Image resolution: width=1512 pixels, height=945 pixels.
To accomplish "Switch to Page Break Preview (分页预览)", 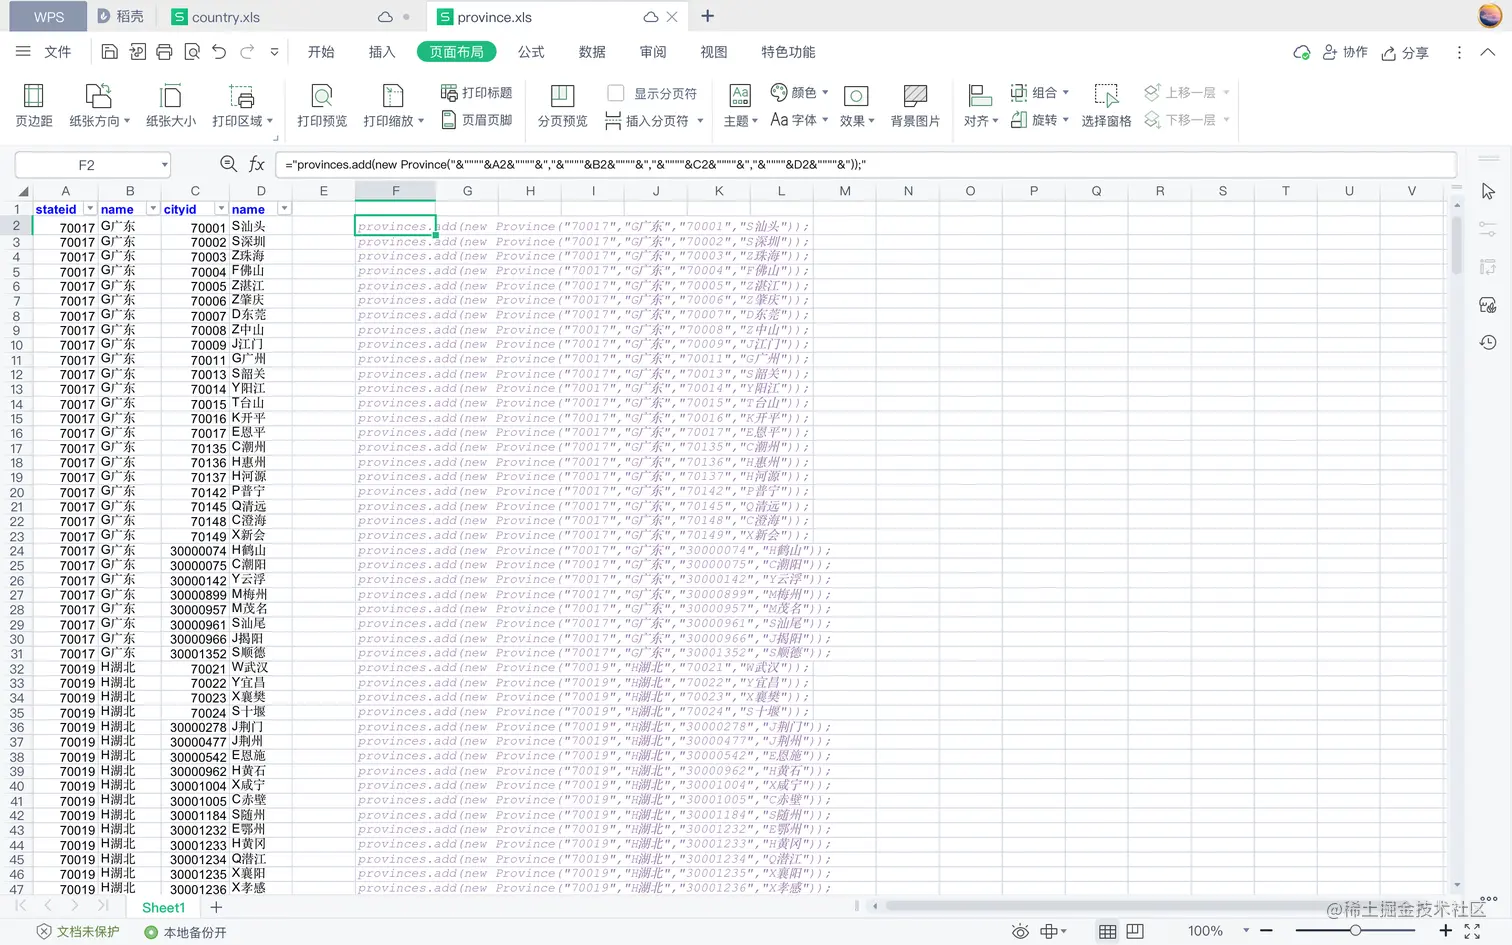I will [562, 105].
